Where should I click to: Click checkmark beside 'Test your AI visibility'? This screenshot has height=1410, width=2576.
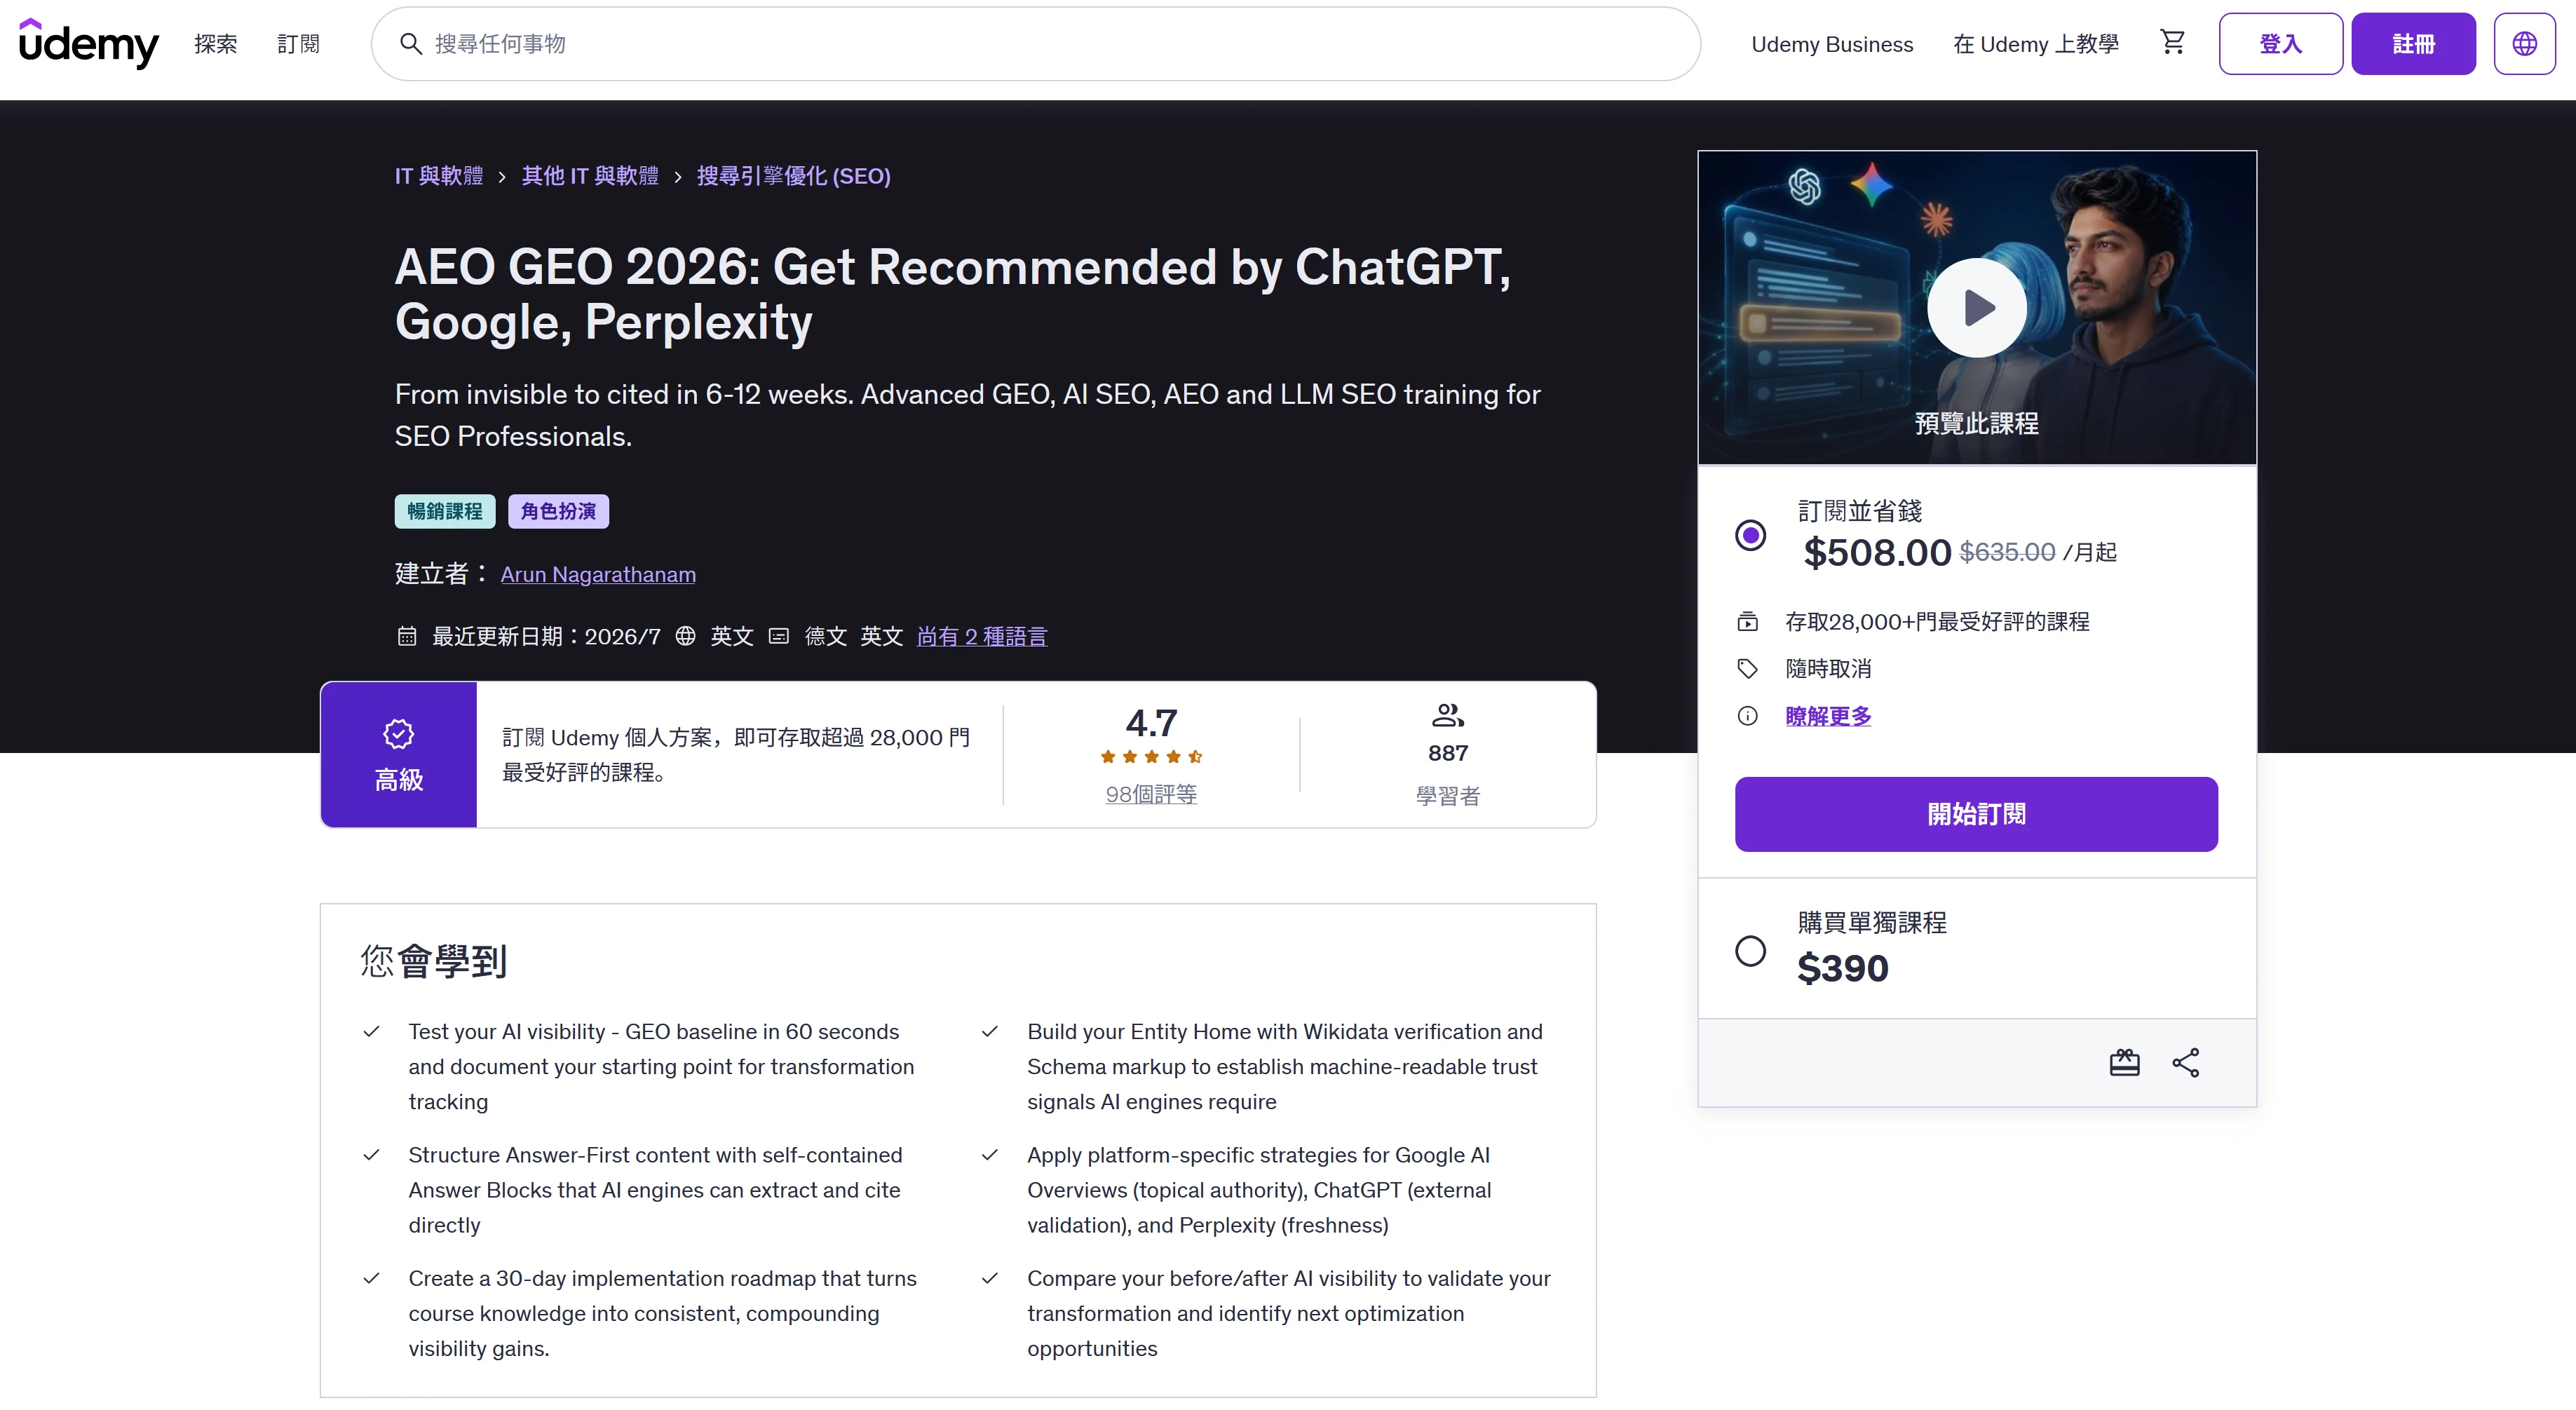(371, 1031)
